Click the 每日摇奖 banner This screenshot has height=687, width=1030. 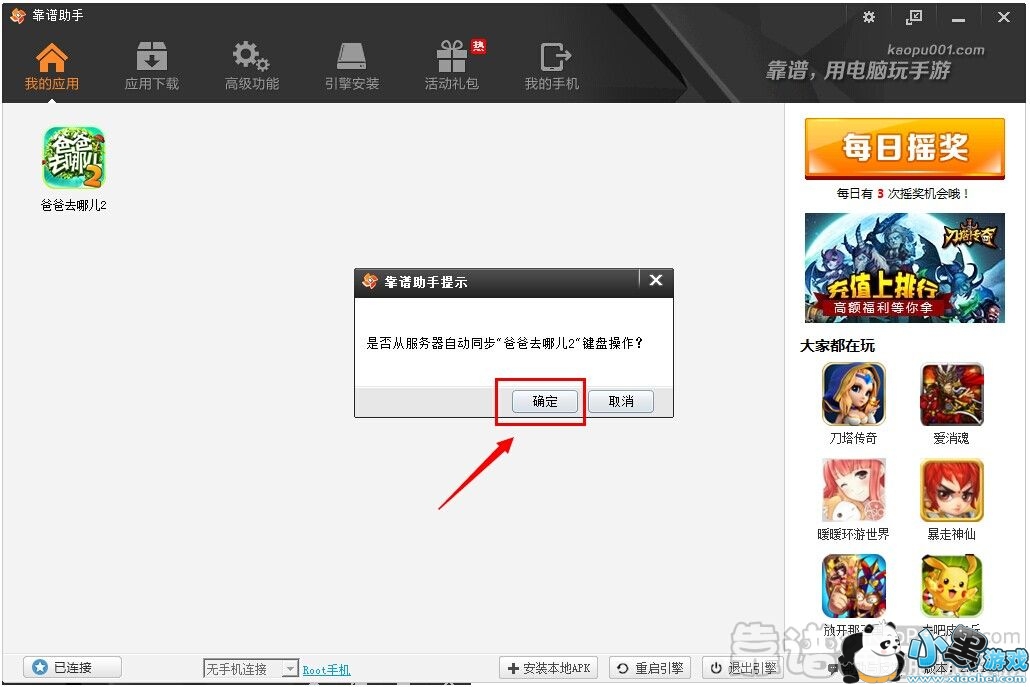coord(905,148)
